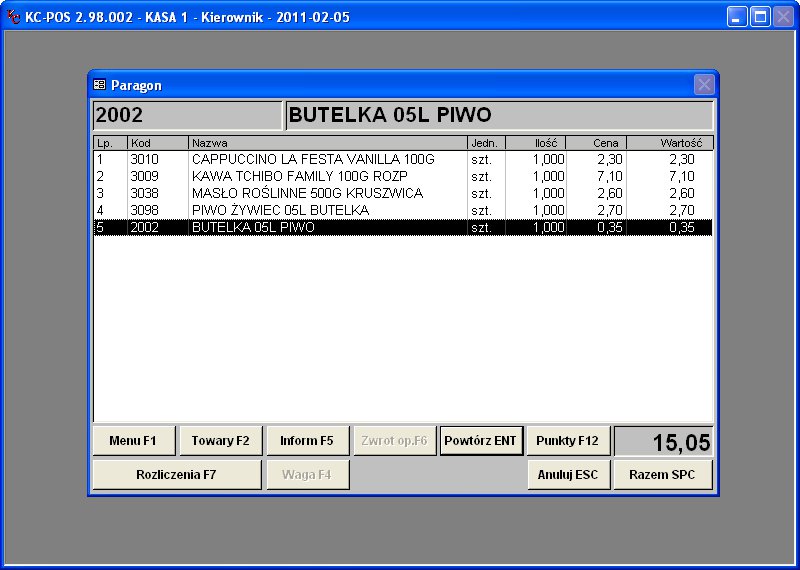This screenshot has width=800, height=570.
Task: Click code cell 3098
Action: [144, 210]
